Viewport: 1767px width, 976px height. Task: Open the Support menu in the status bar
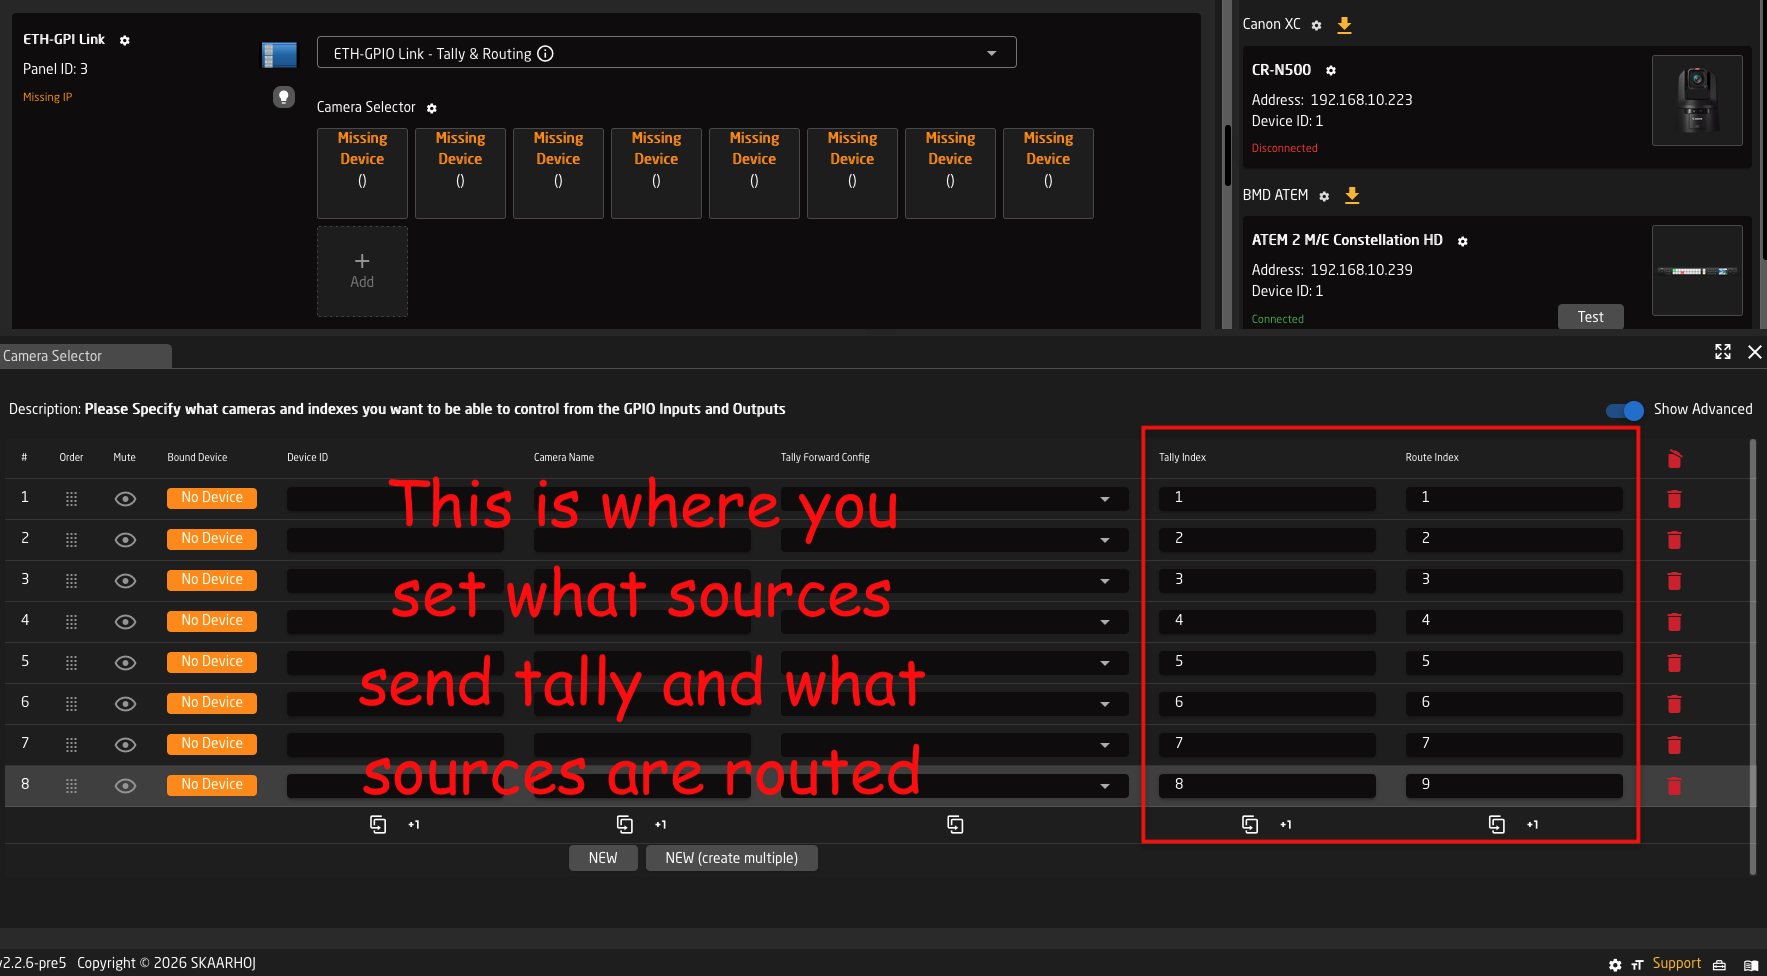(1676, 963)
